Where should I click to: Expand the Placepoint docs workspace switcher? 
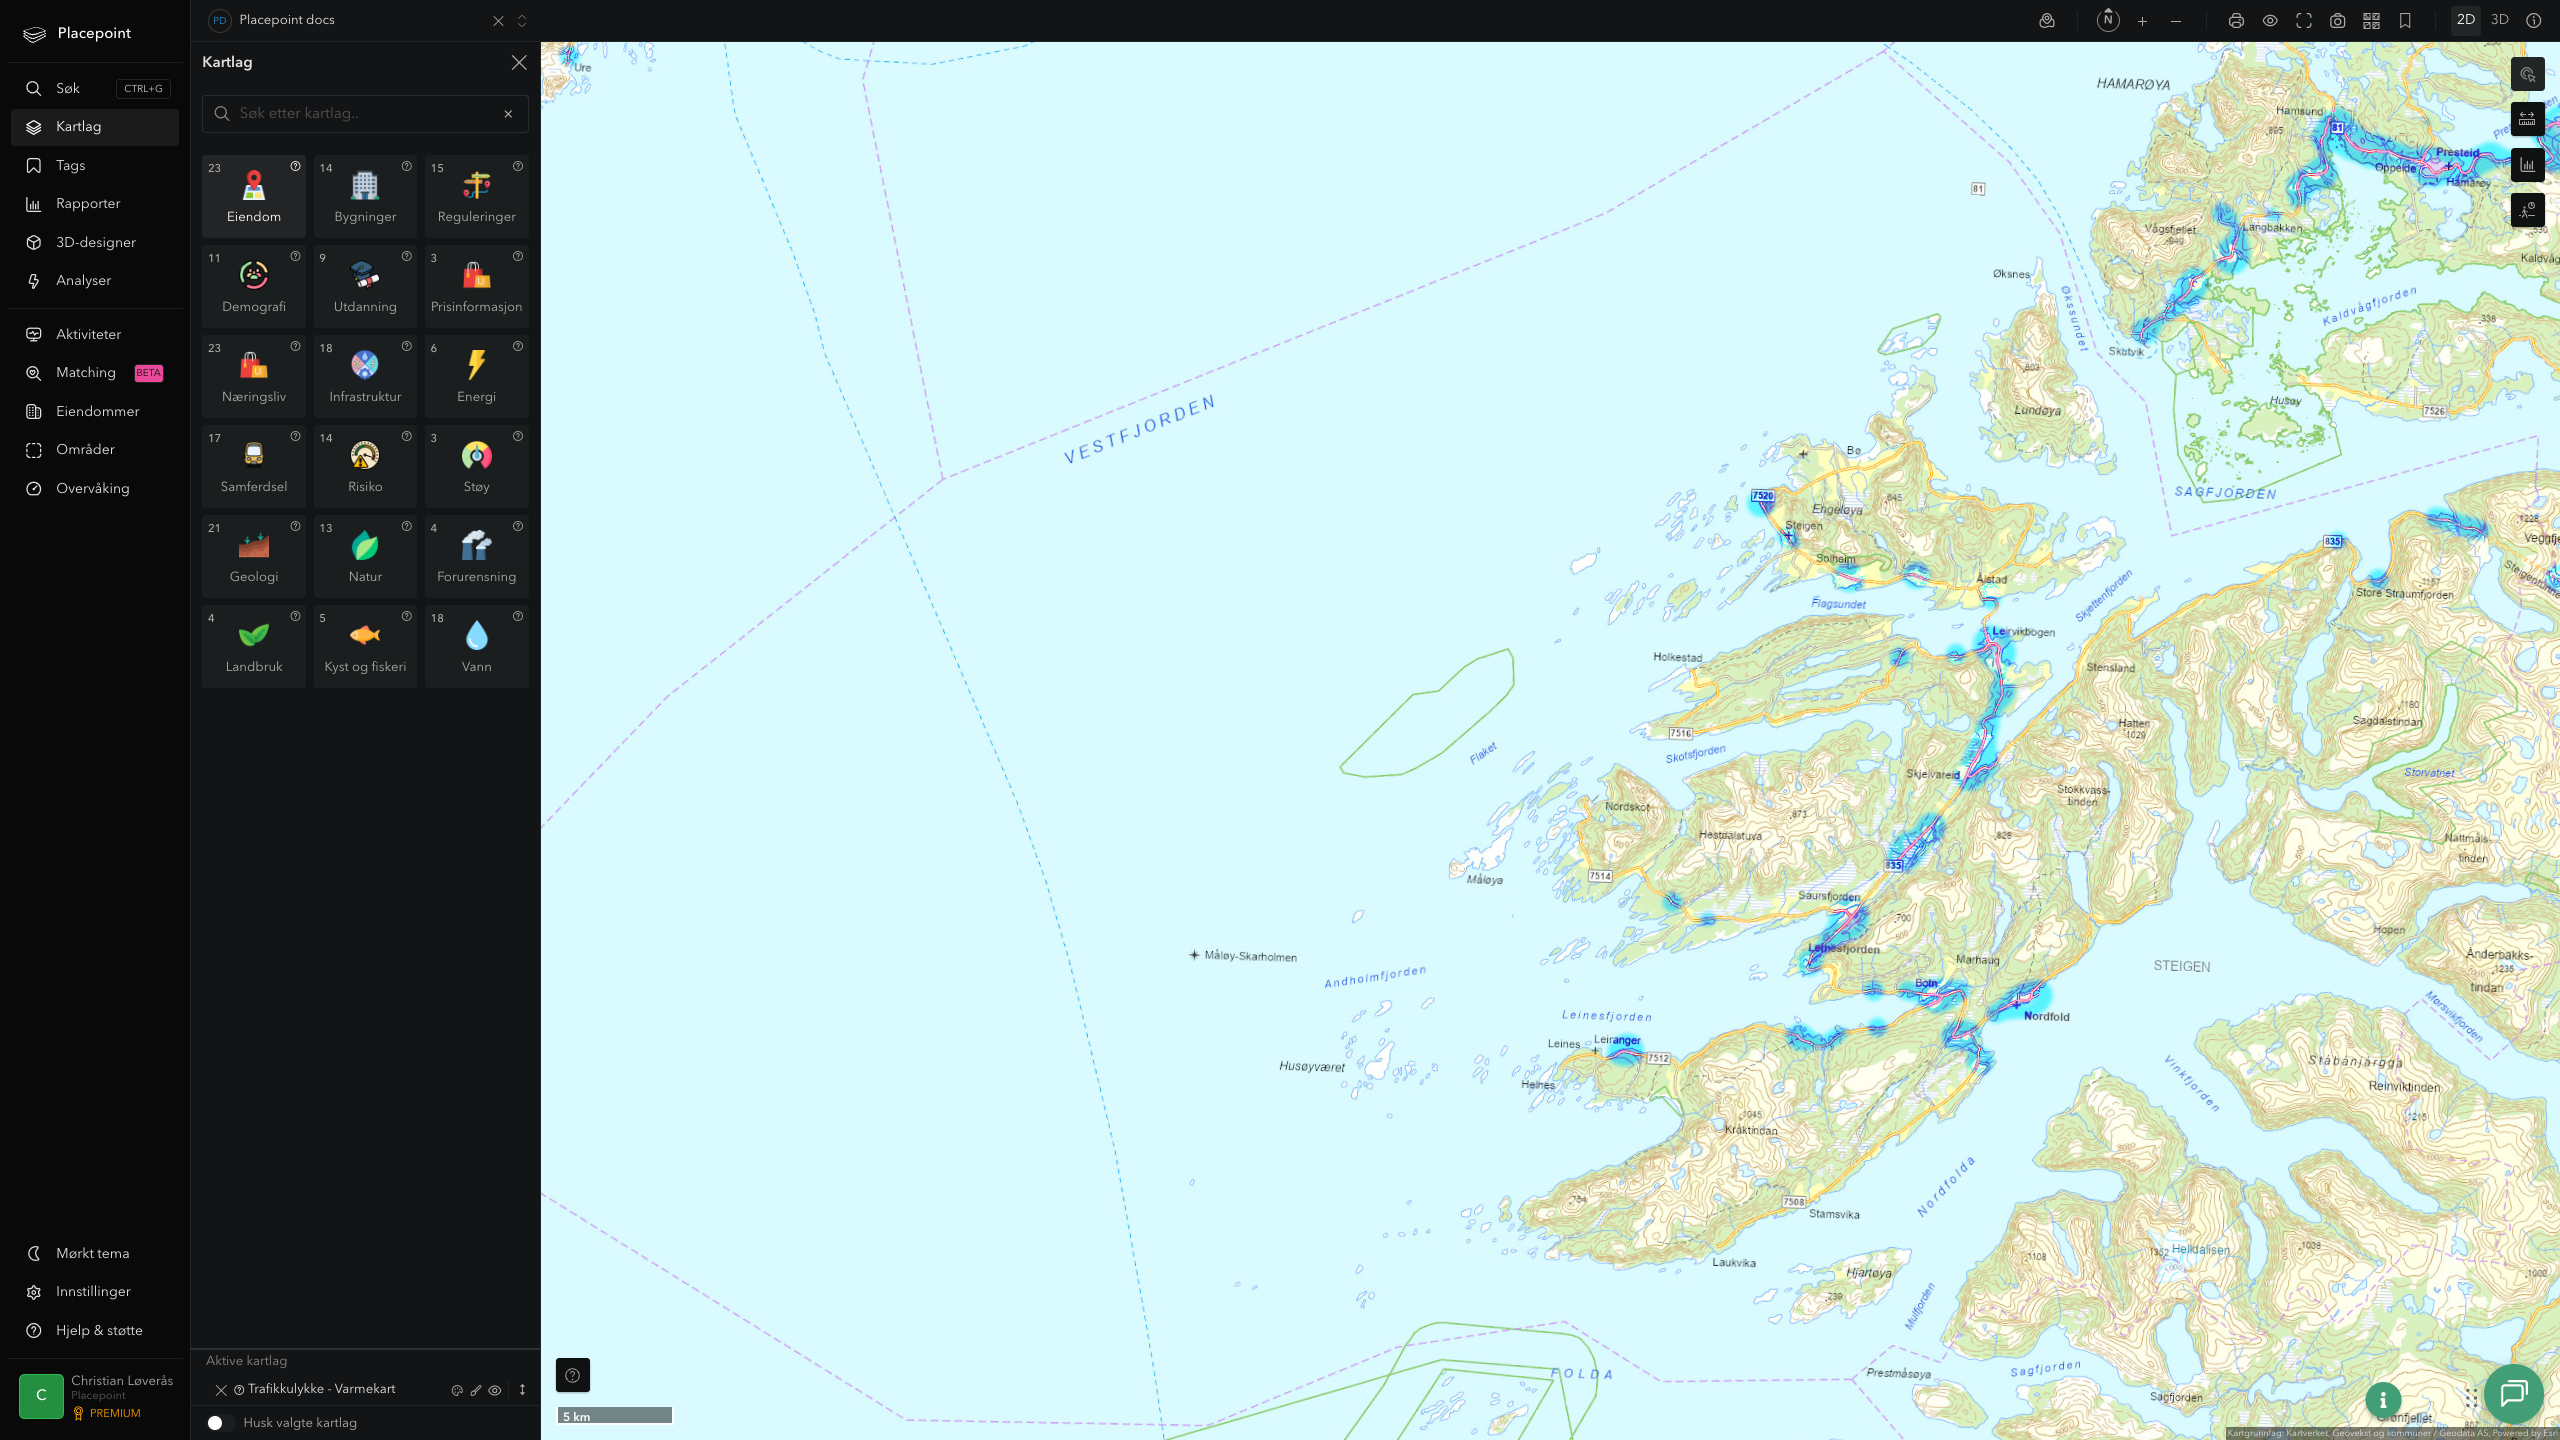[522, 21]
